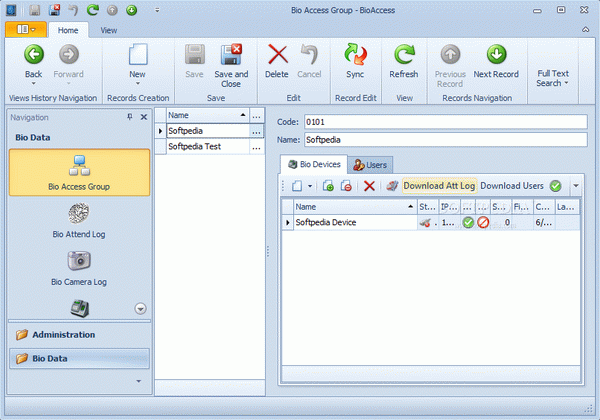
Task: Go to Next Record
Action: click(496, 61)
